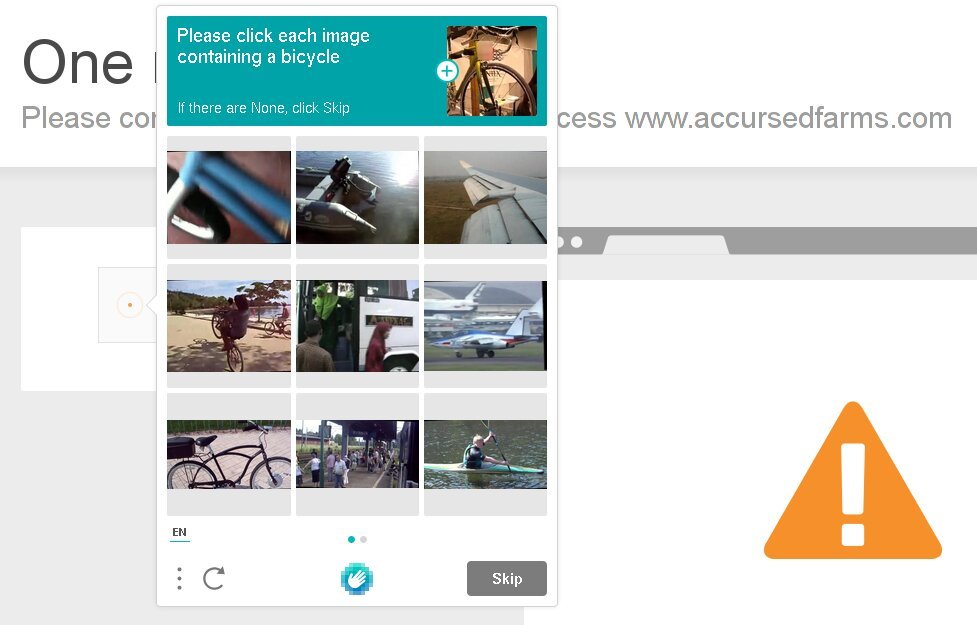Click the hCaptcha hand logo
Screen dimensions: 977x625
coord(357,578)
